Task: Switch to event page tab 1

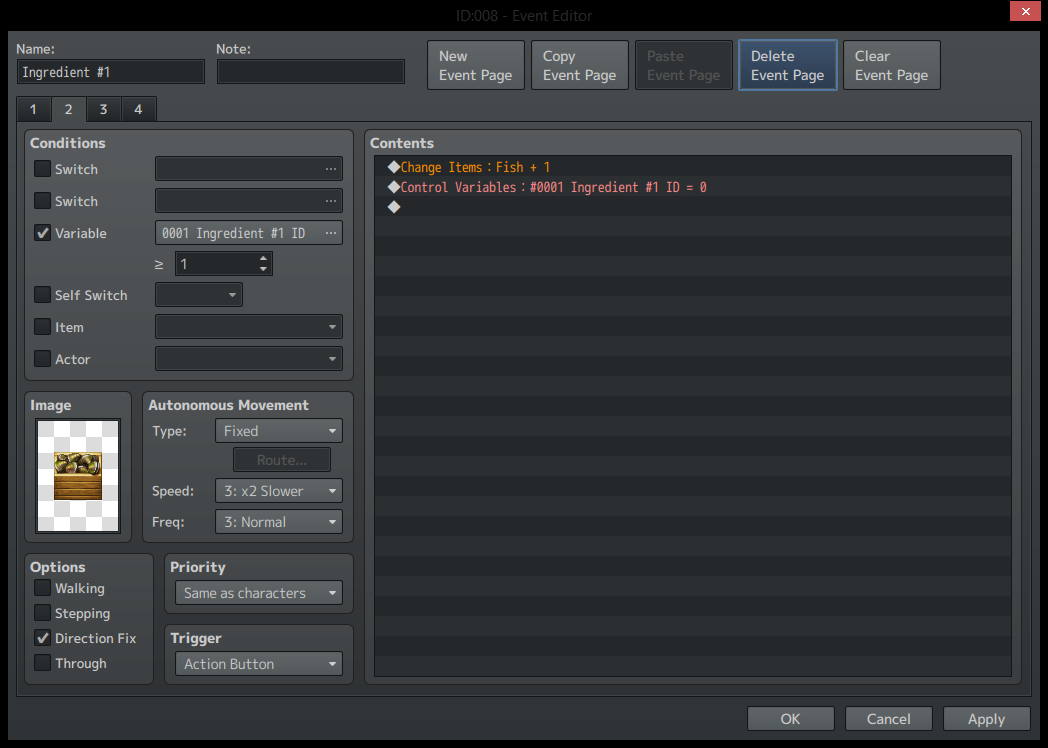Action: click(x=33, y=109)
